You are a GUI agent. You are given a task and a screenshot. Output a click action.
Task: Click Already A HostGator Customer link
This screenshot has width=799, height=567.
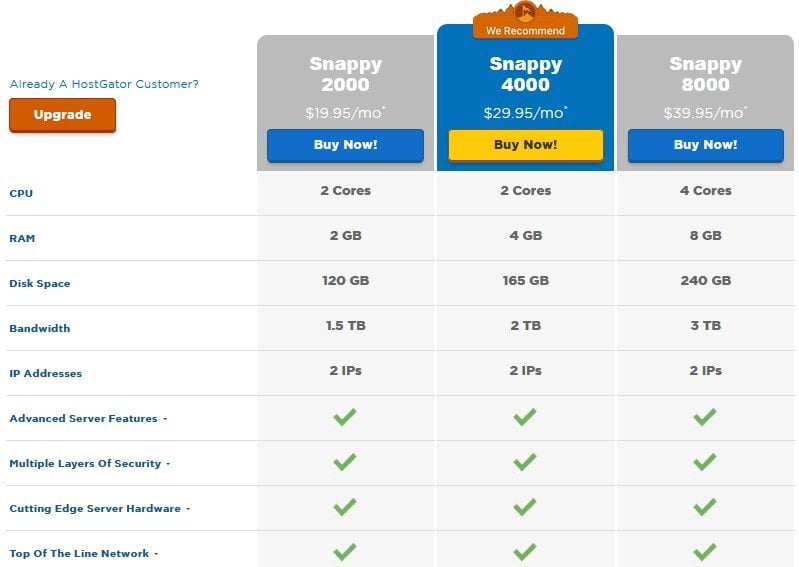coord(104,84)
